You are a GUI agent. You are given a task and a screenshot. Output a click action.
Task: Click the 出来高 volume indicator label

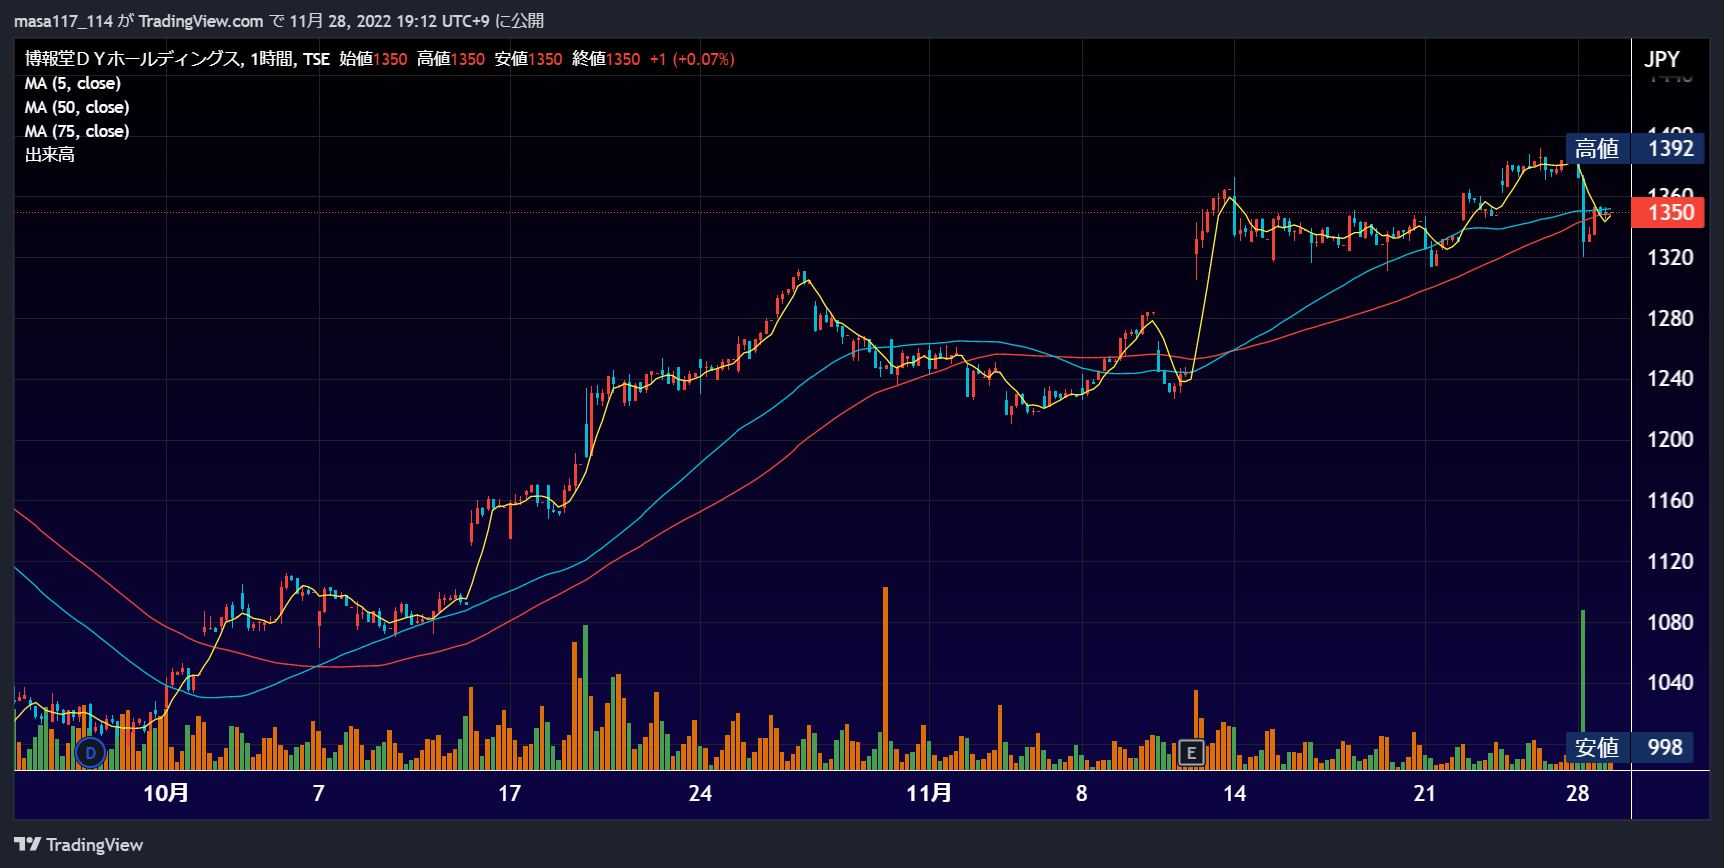(x=50, y=155)
